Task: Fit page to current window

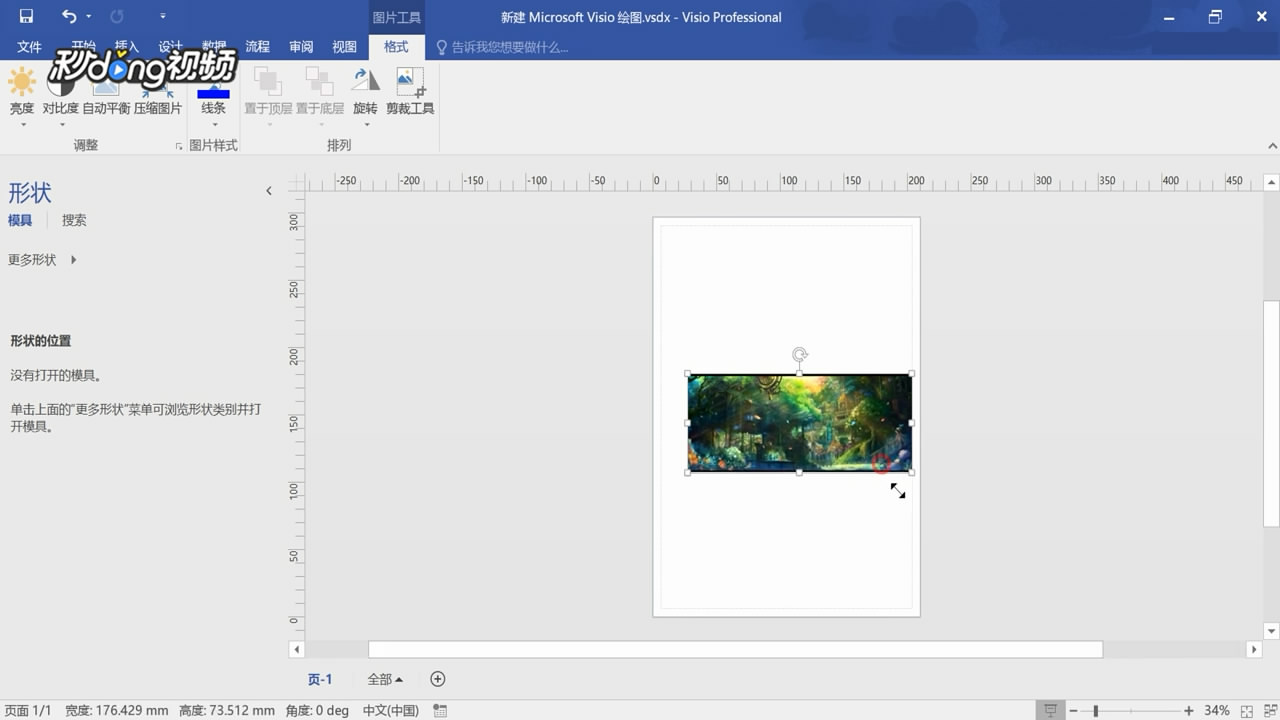Action: [x=1246, y=710]
